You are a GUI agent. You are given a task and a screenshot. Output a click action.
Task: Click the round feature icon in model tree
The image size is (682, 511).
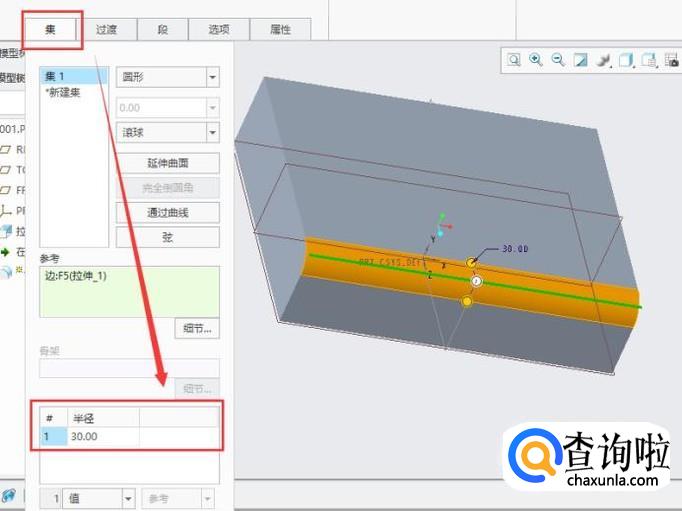click(x=6, y=272)
